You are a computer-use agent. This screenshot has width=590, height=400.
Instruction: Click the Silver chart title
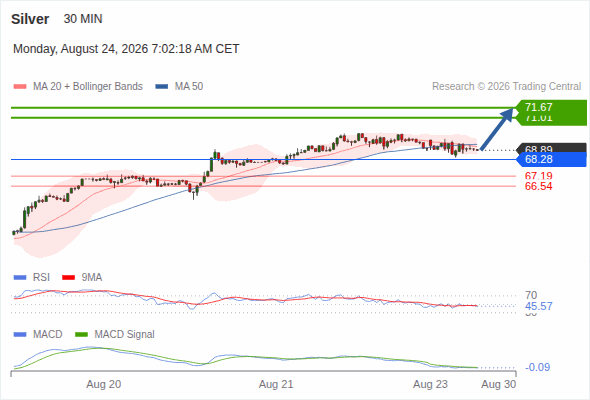30,19
